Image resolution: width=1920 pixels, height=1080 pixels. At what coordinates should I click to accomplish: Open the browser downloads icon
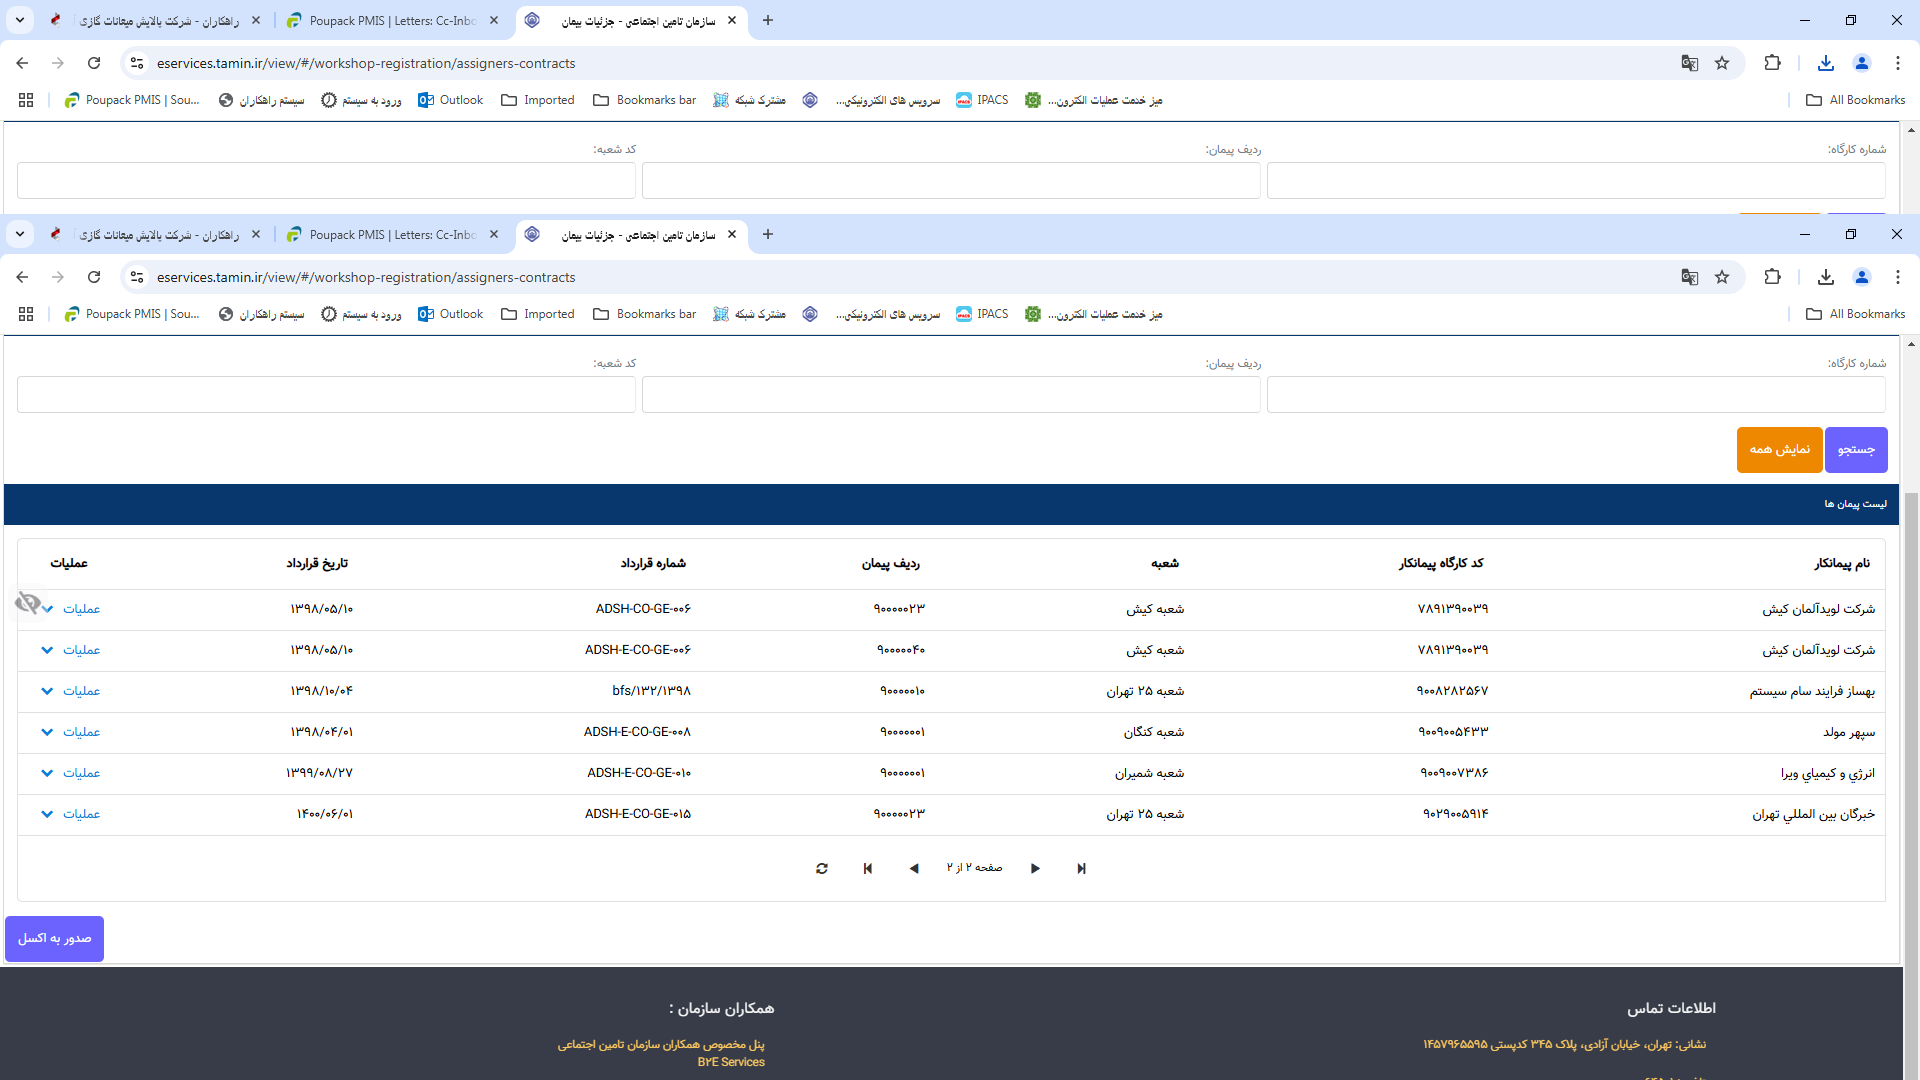pyautogui.click(x=1826, y=277)
